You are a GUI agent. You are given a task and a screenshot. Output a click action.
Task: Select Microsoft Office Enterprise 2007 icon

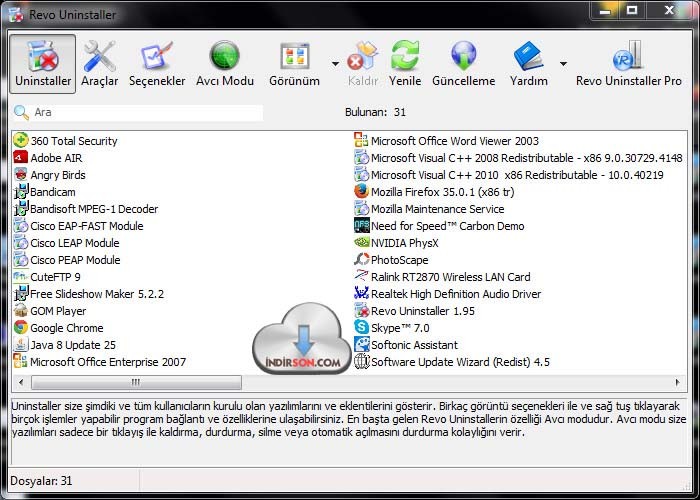click(21, 361)
